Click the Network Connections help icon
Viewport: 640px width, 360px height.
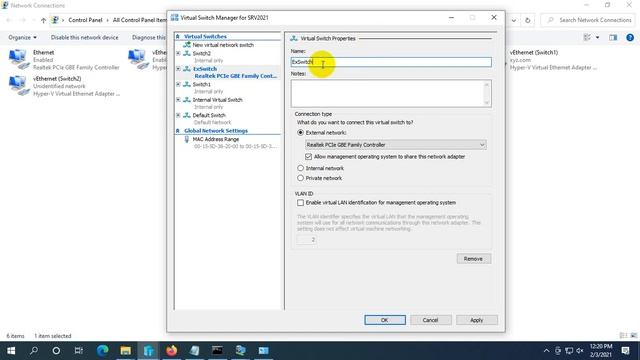pos(630,37)
